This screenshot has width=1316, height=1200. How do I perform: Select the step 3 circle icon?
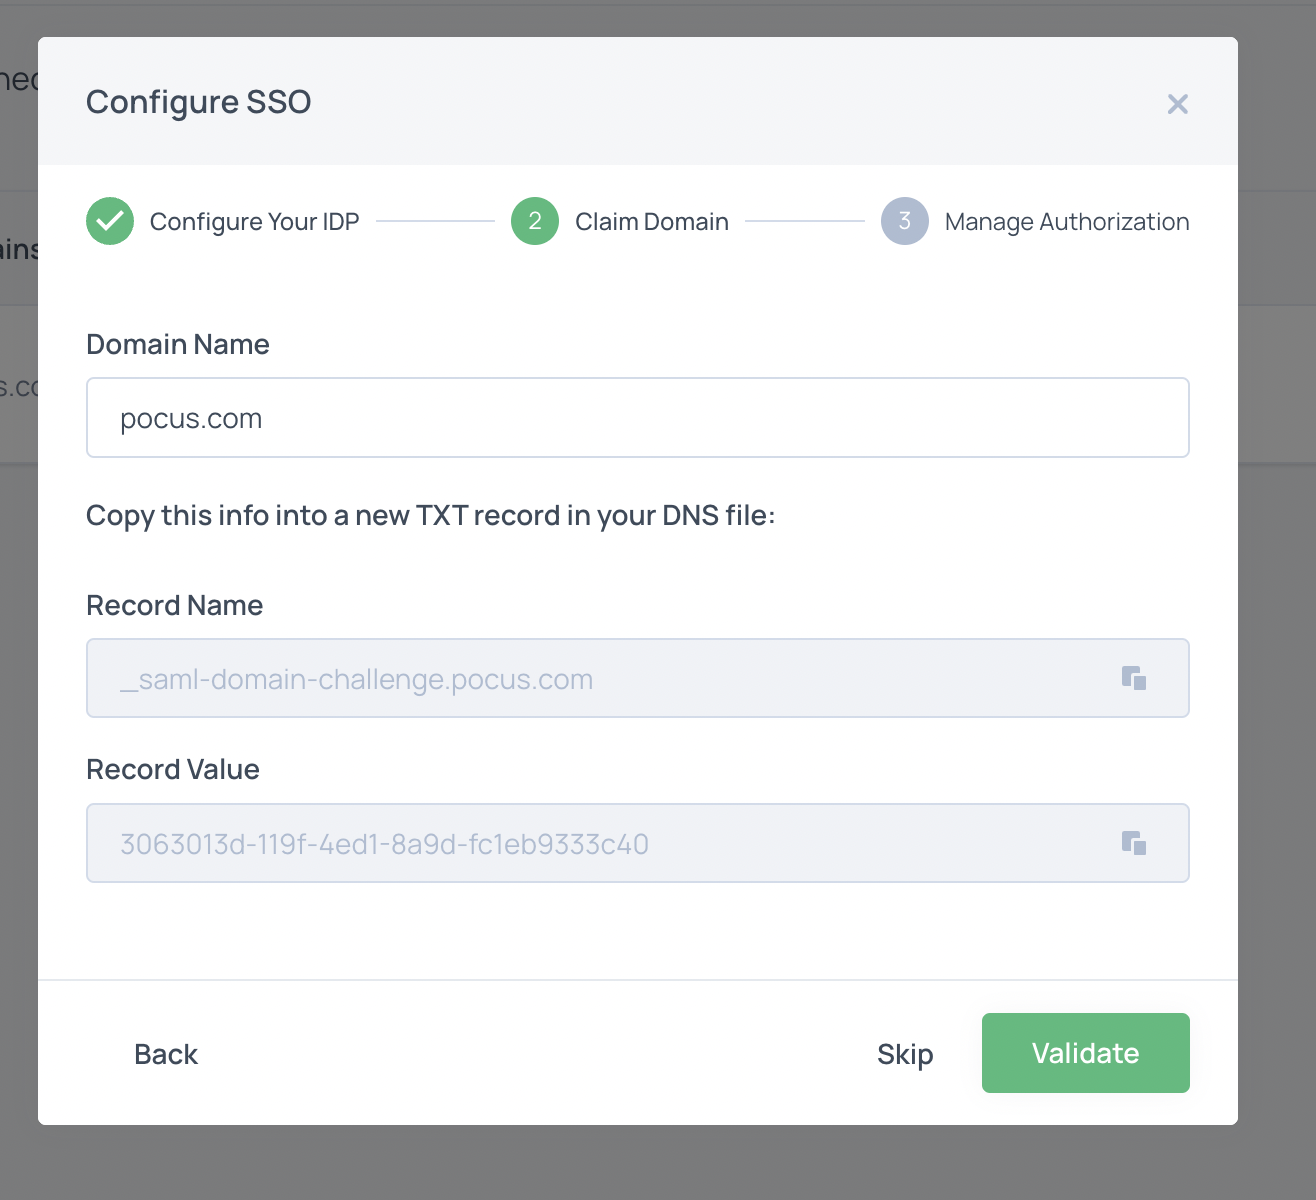(x=905, y=221)
